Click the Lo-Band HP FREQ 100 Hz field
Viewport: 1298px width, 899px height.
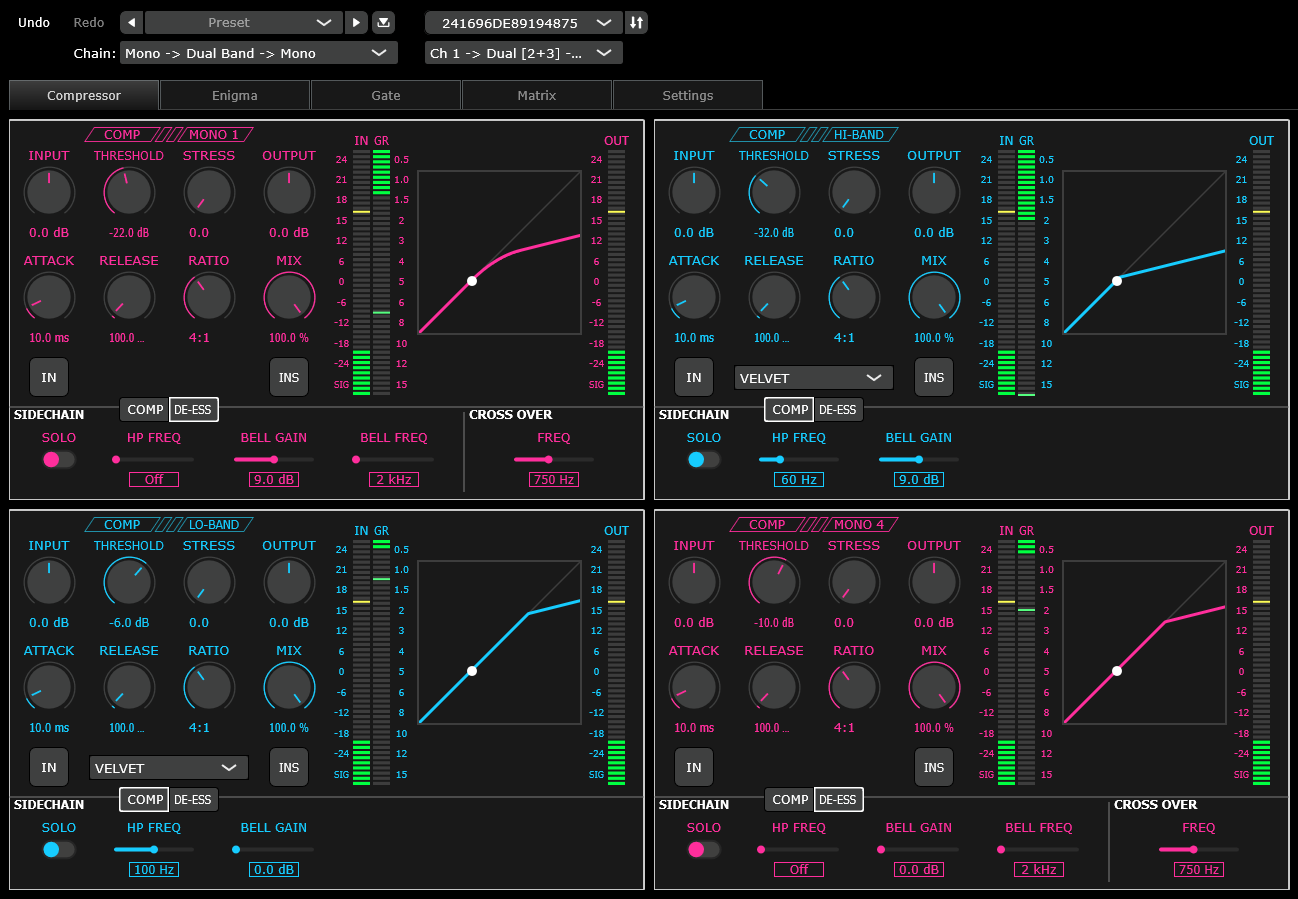click(154, 870)
